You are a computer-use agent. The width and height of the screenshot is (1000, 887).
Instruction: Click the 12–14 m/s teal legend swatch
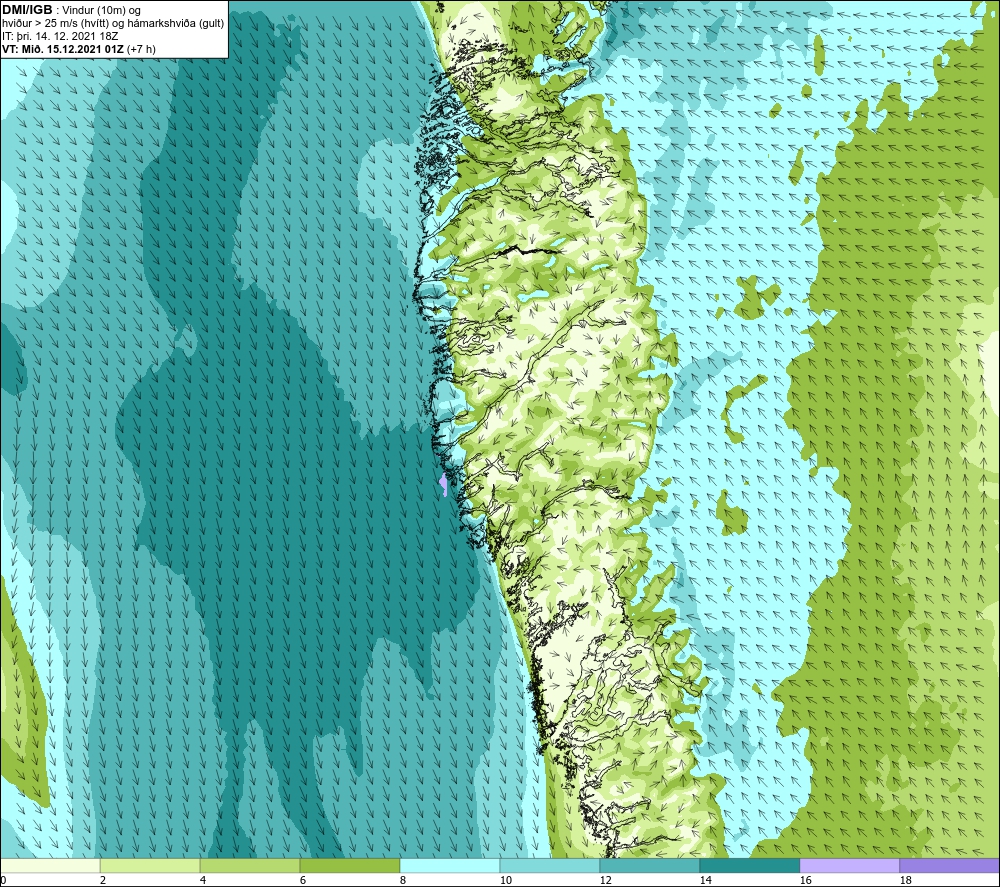click(x=649, y=865)
